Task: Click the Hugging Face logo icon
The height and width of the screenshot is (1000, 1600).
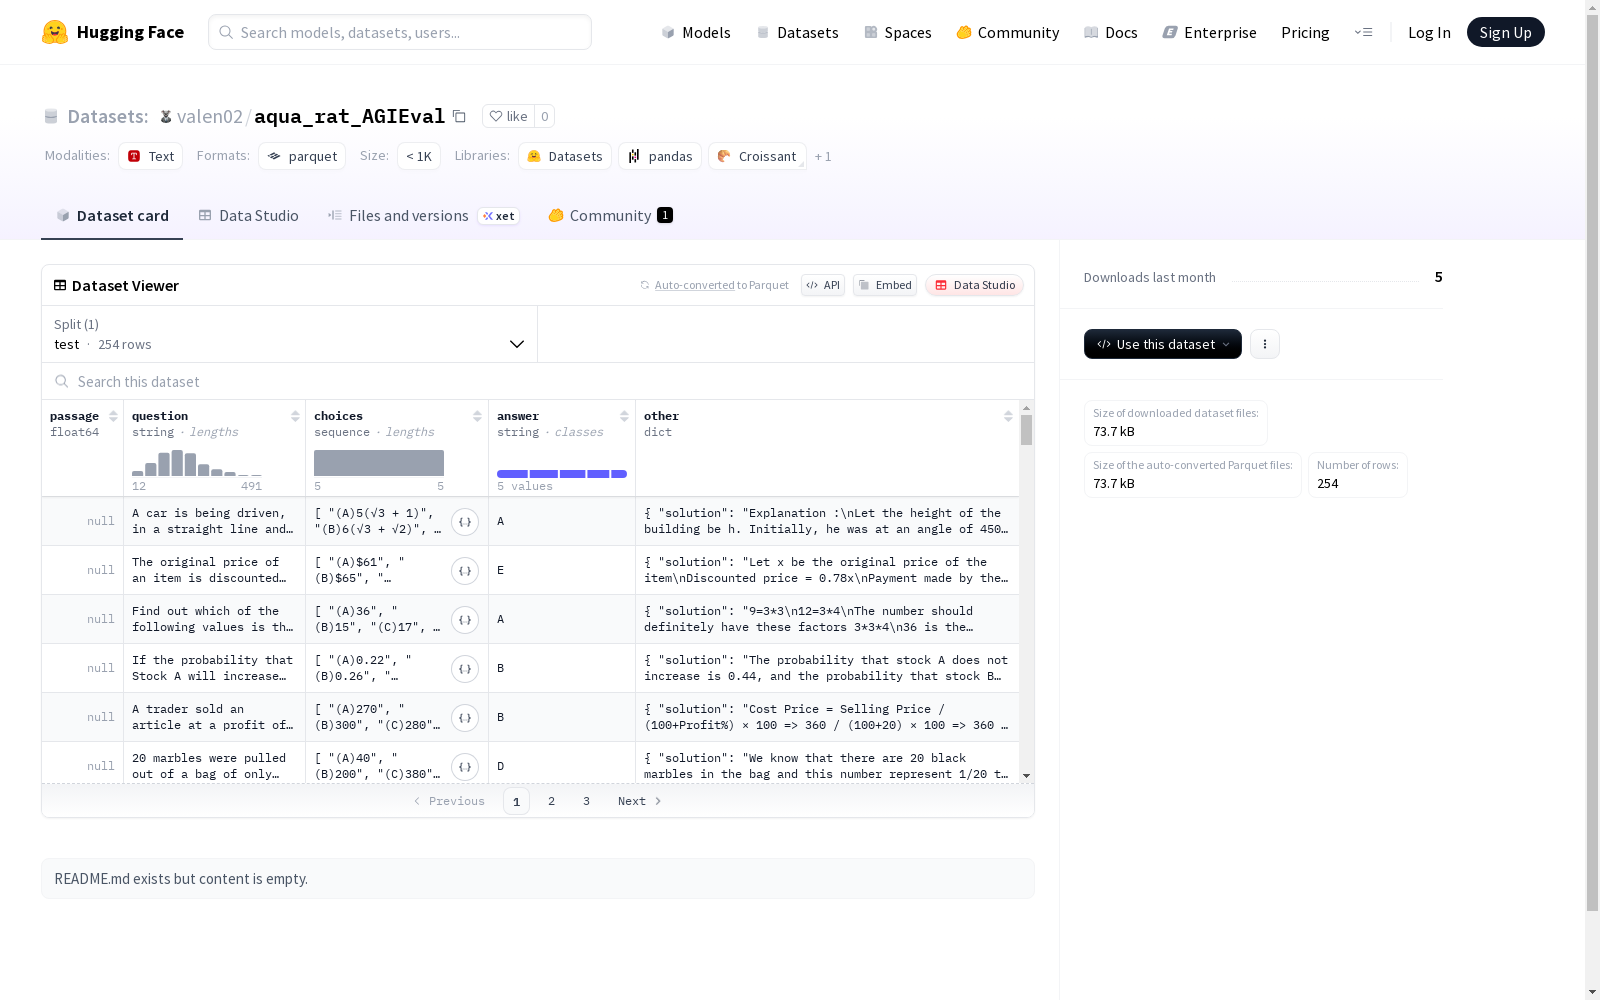Action: (55, 32)
